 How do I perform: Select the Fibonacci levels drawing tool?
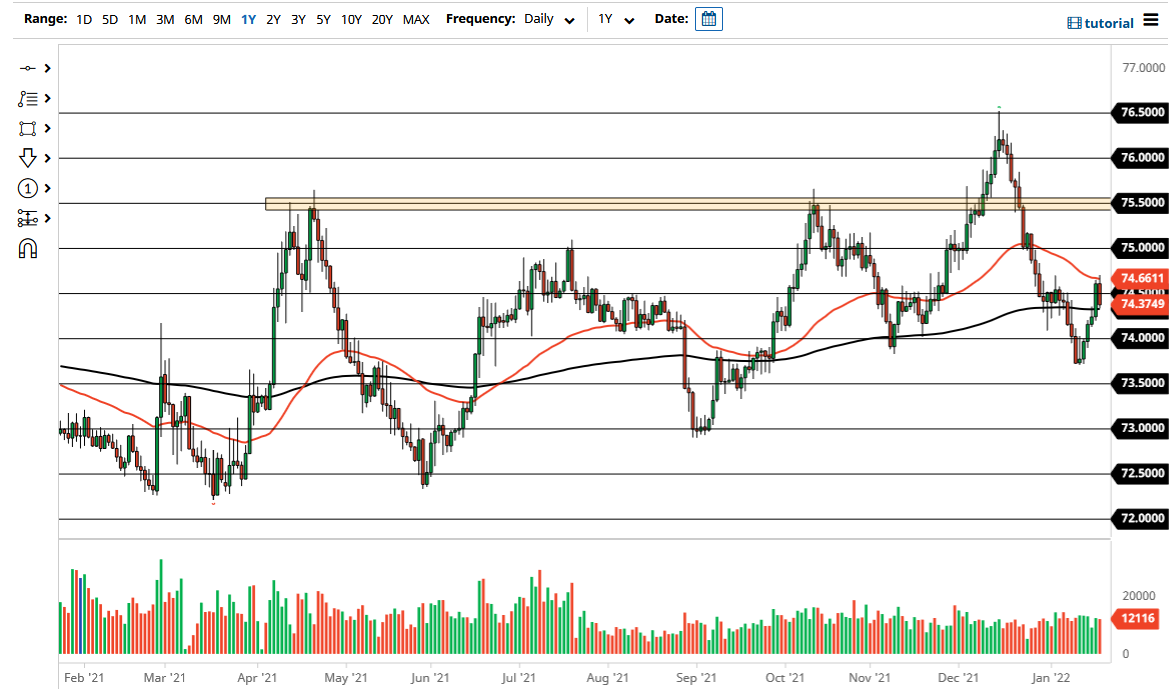click(27, 98)
